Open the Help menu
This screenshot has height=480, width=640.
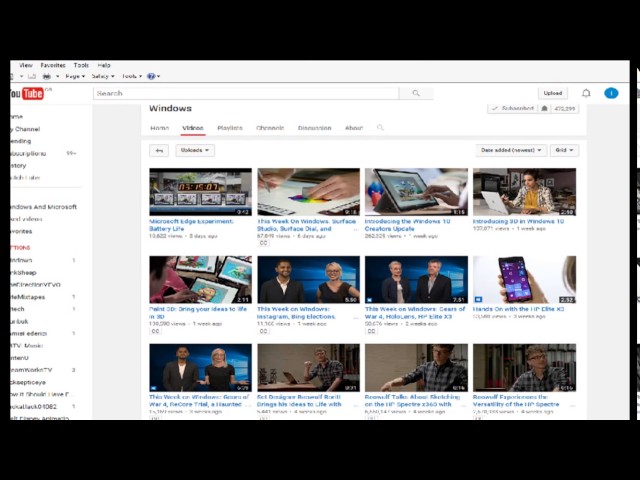(104, 65)
